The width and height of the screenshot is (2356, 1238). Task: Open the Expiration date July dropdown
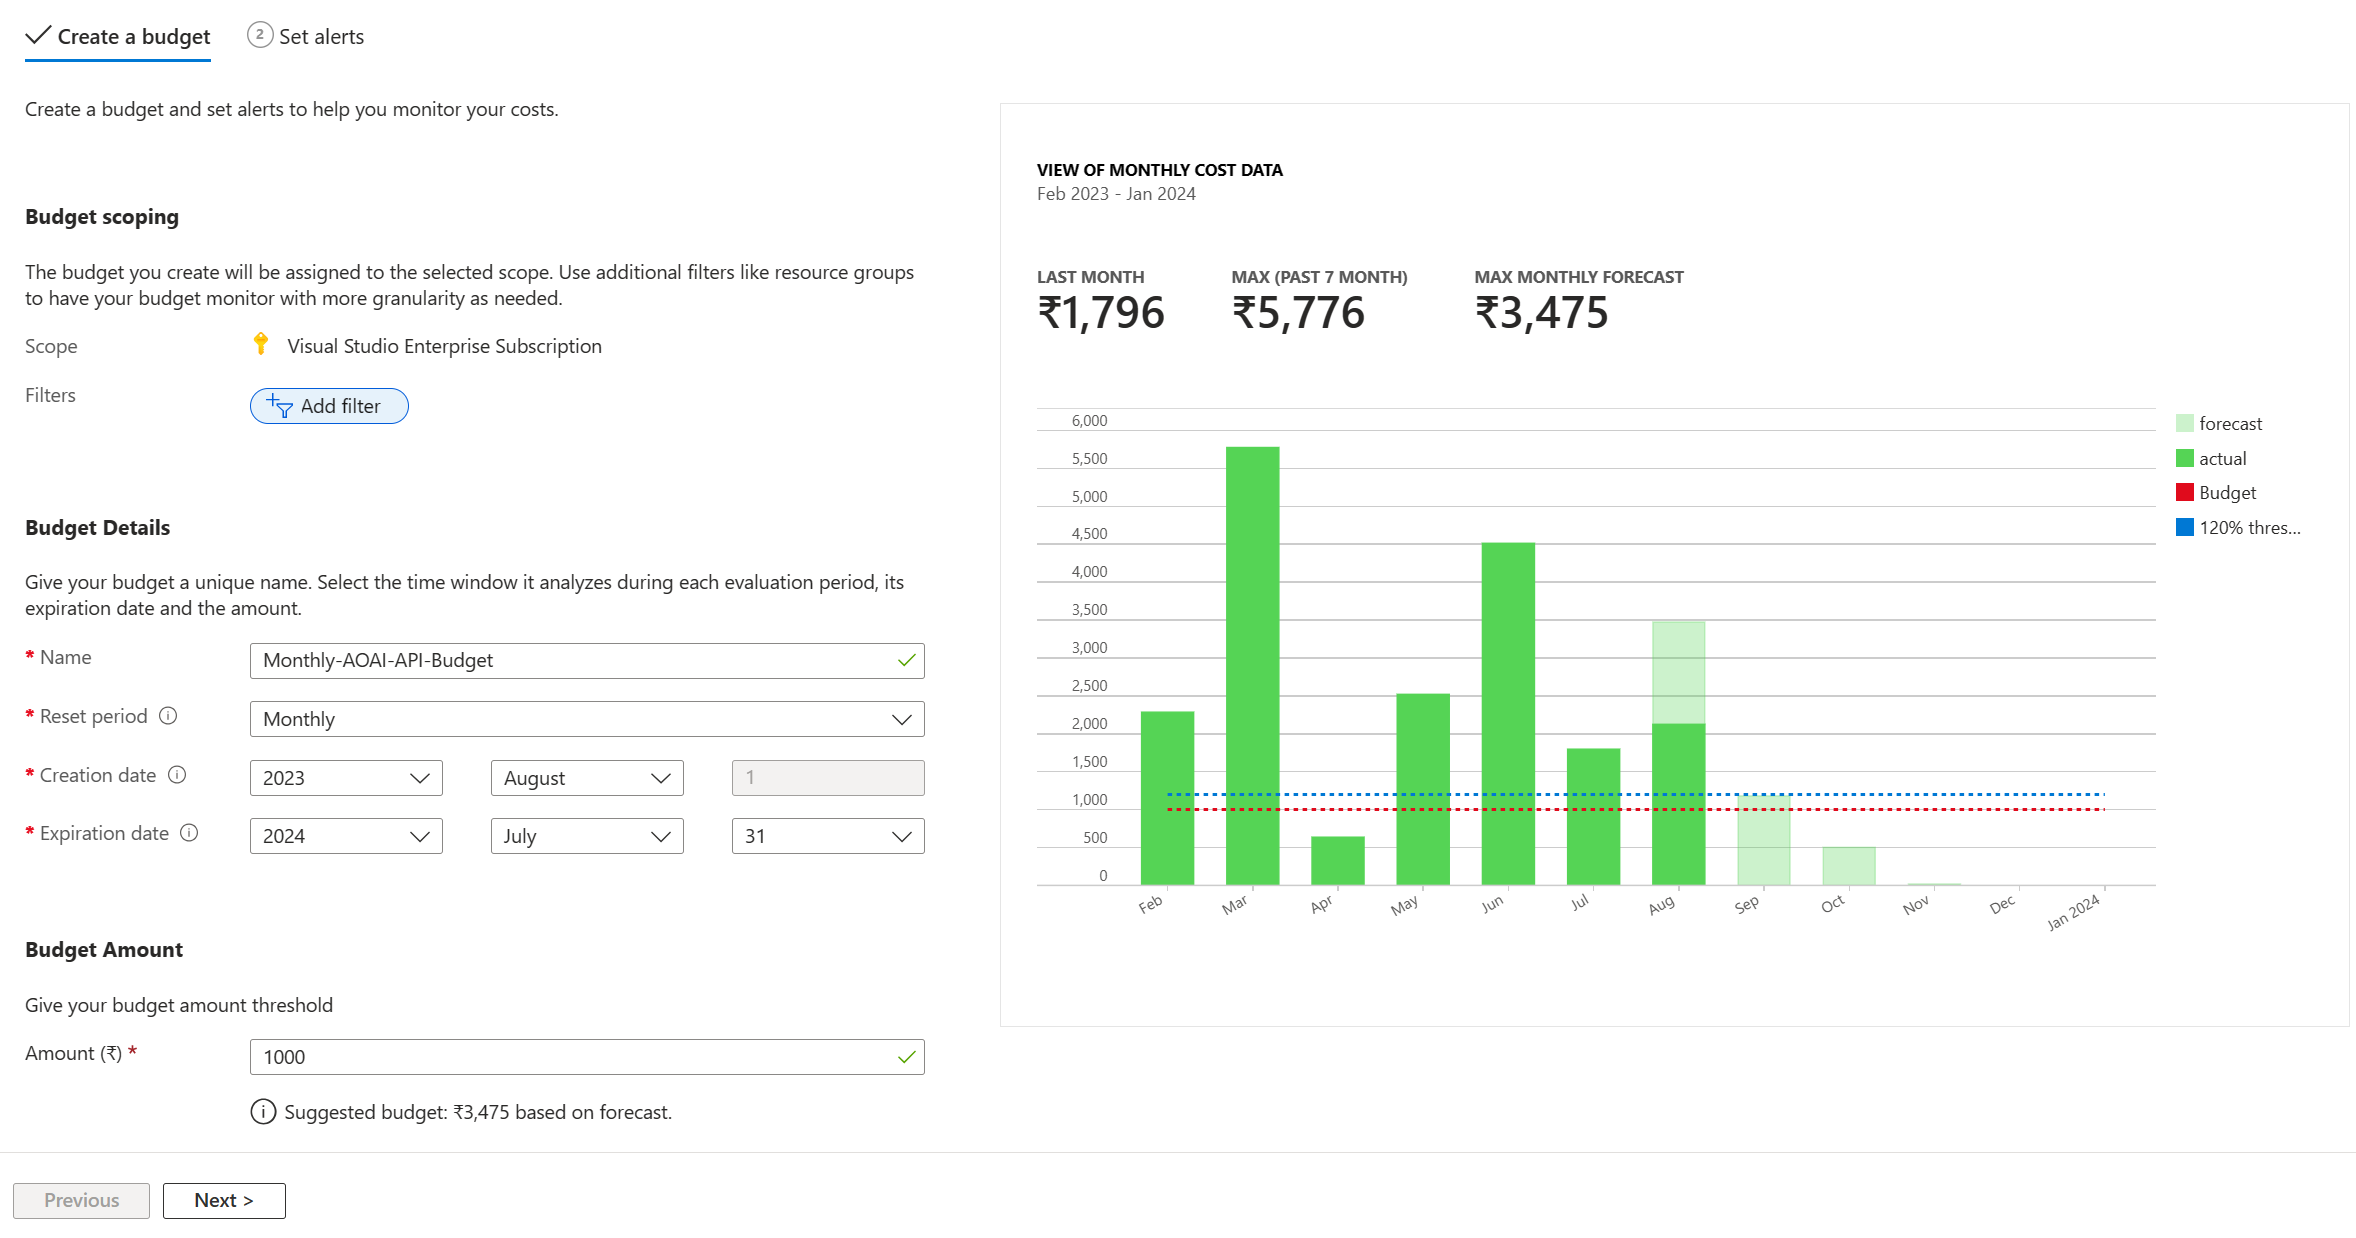[x=587, y=836]
